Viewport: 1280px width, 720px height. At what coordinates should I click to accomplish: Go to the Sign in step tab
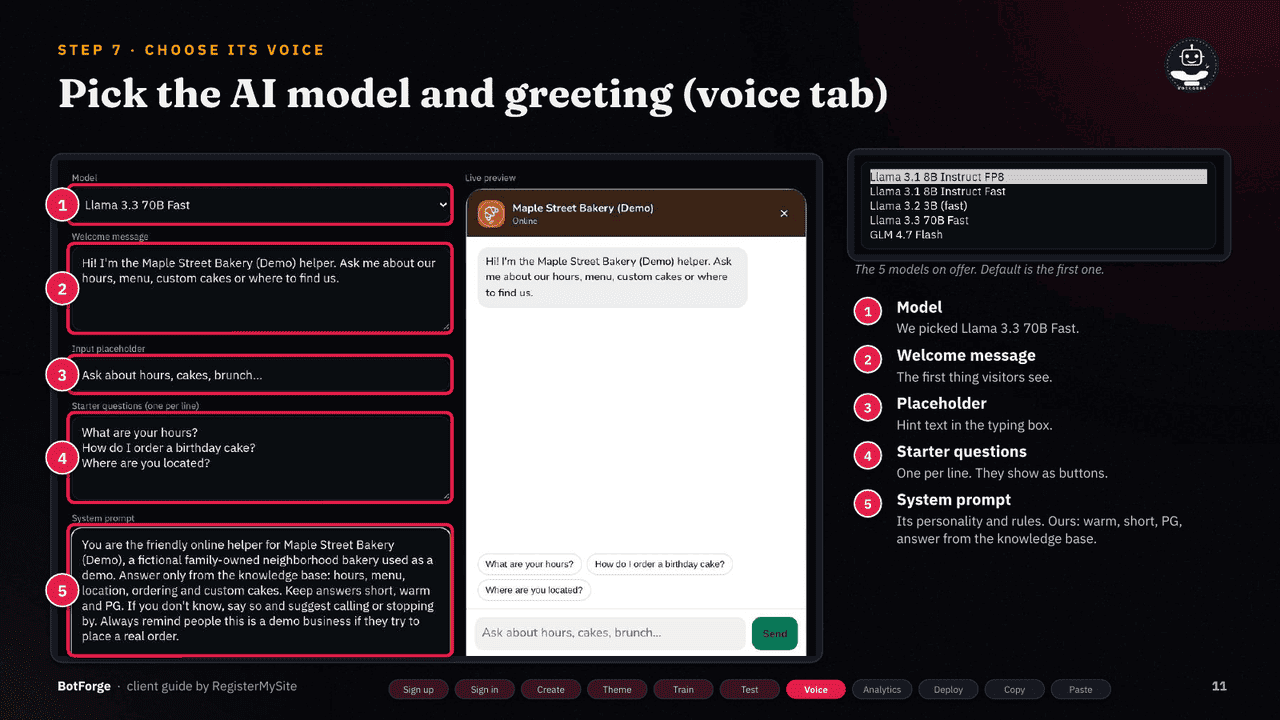pos(484,689)
